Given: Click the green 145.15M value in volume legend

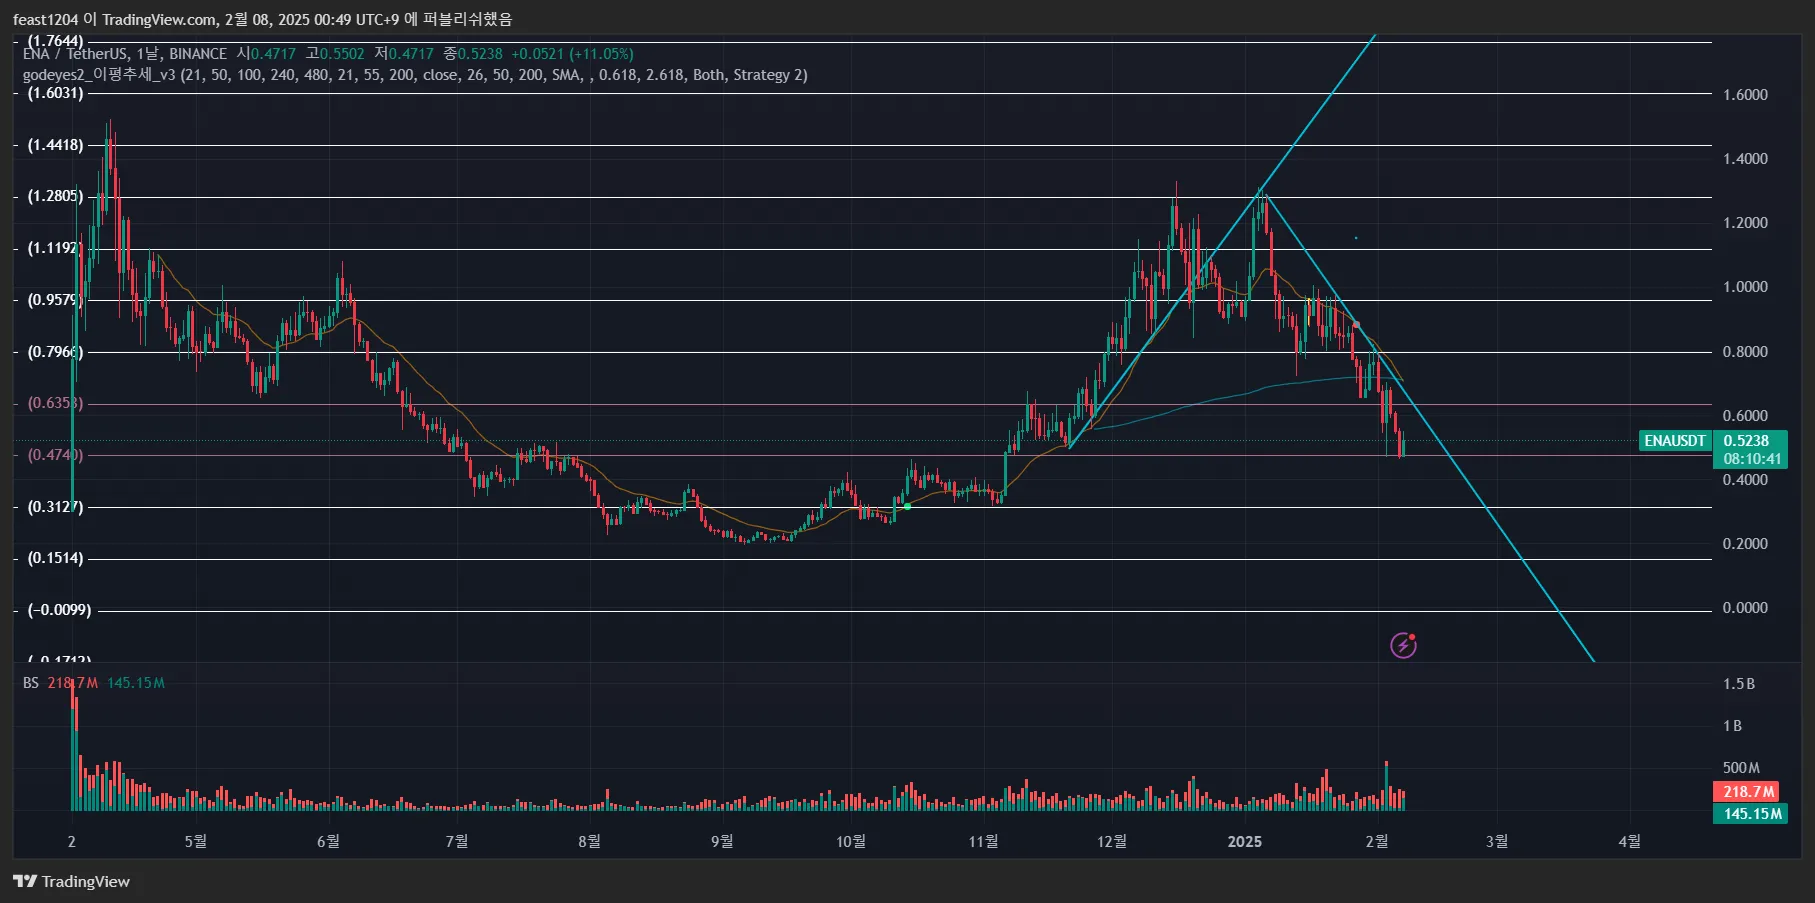Looking at the screenshot, I should pyautogui.click(x=136, y=683).
